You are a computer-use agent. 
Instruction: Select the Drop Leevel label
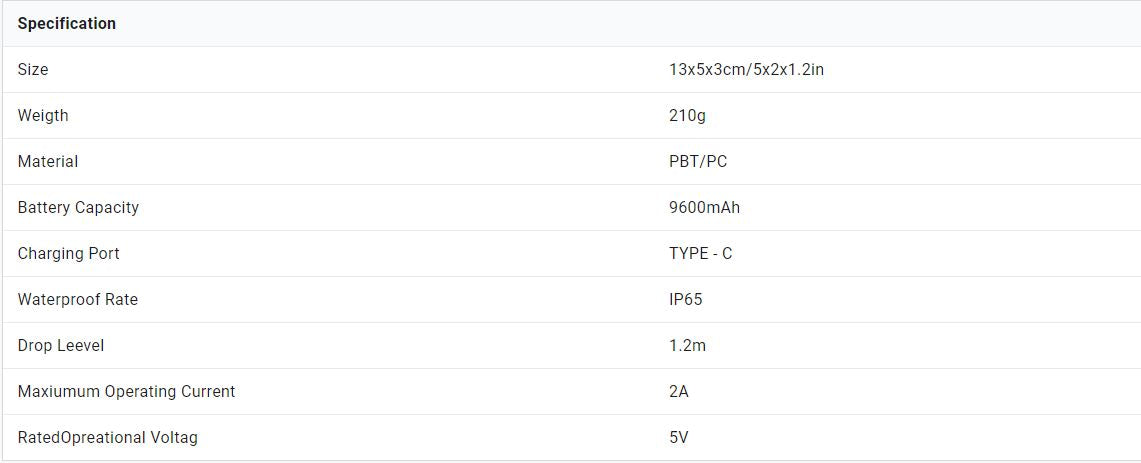61,345
